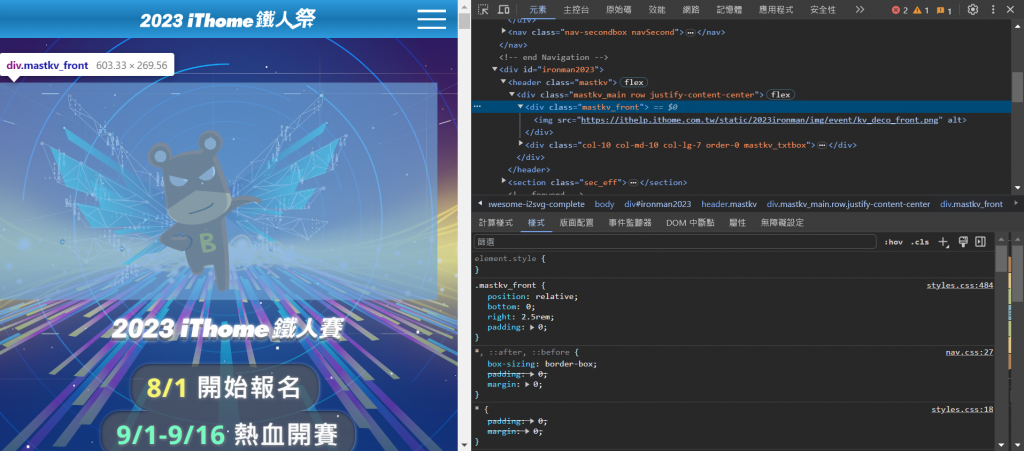Open DevTools settings gear
The height and width of the screenshot is (451, 1024).
pyautogui.click(x=973, y=9)
